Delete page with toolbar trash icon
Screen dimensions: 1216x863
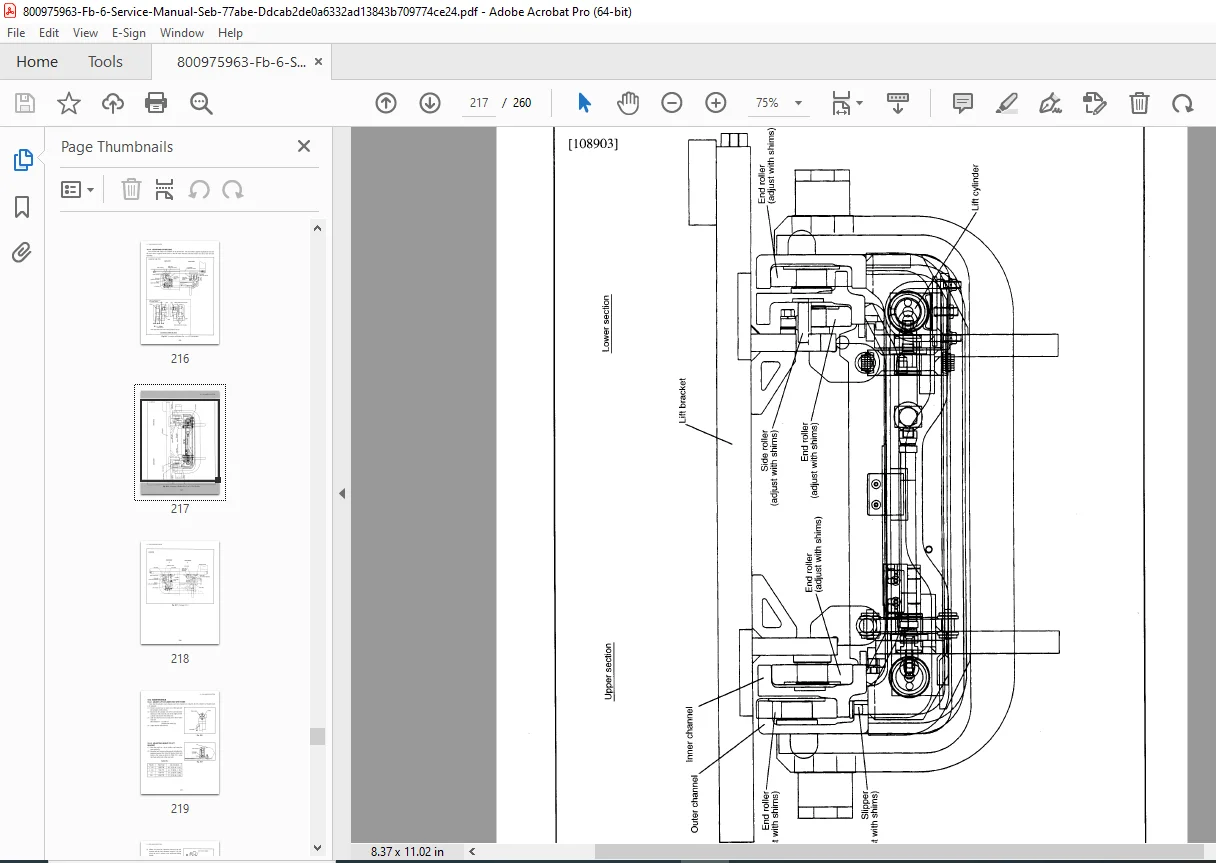tap(1139, 103)
